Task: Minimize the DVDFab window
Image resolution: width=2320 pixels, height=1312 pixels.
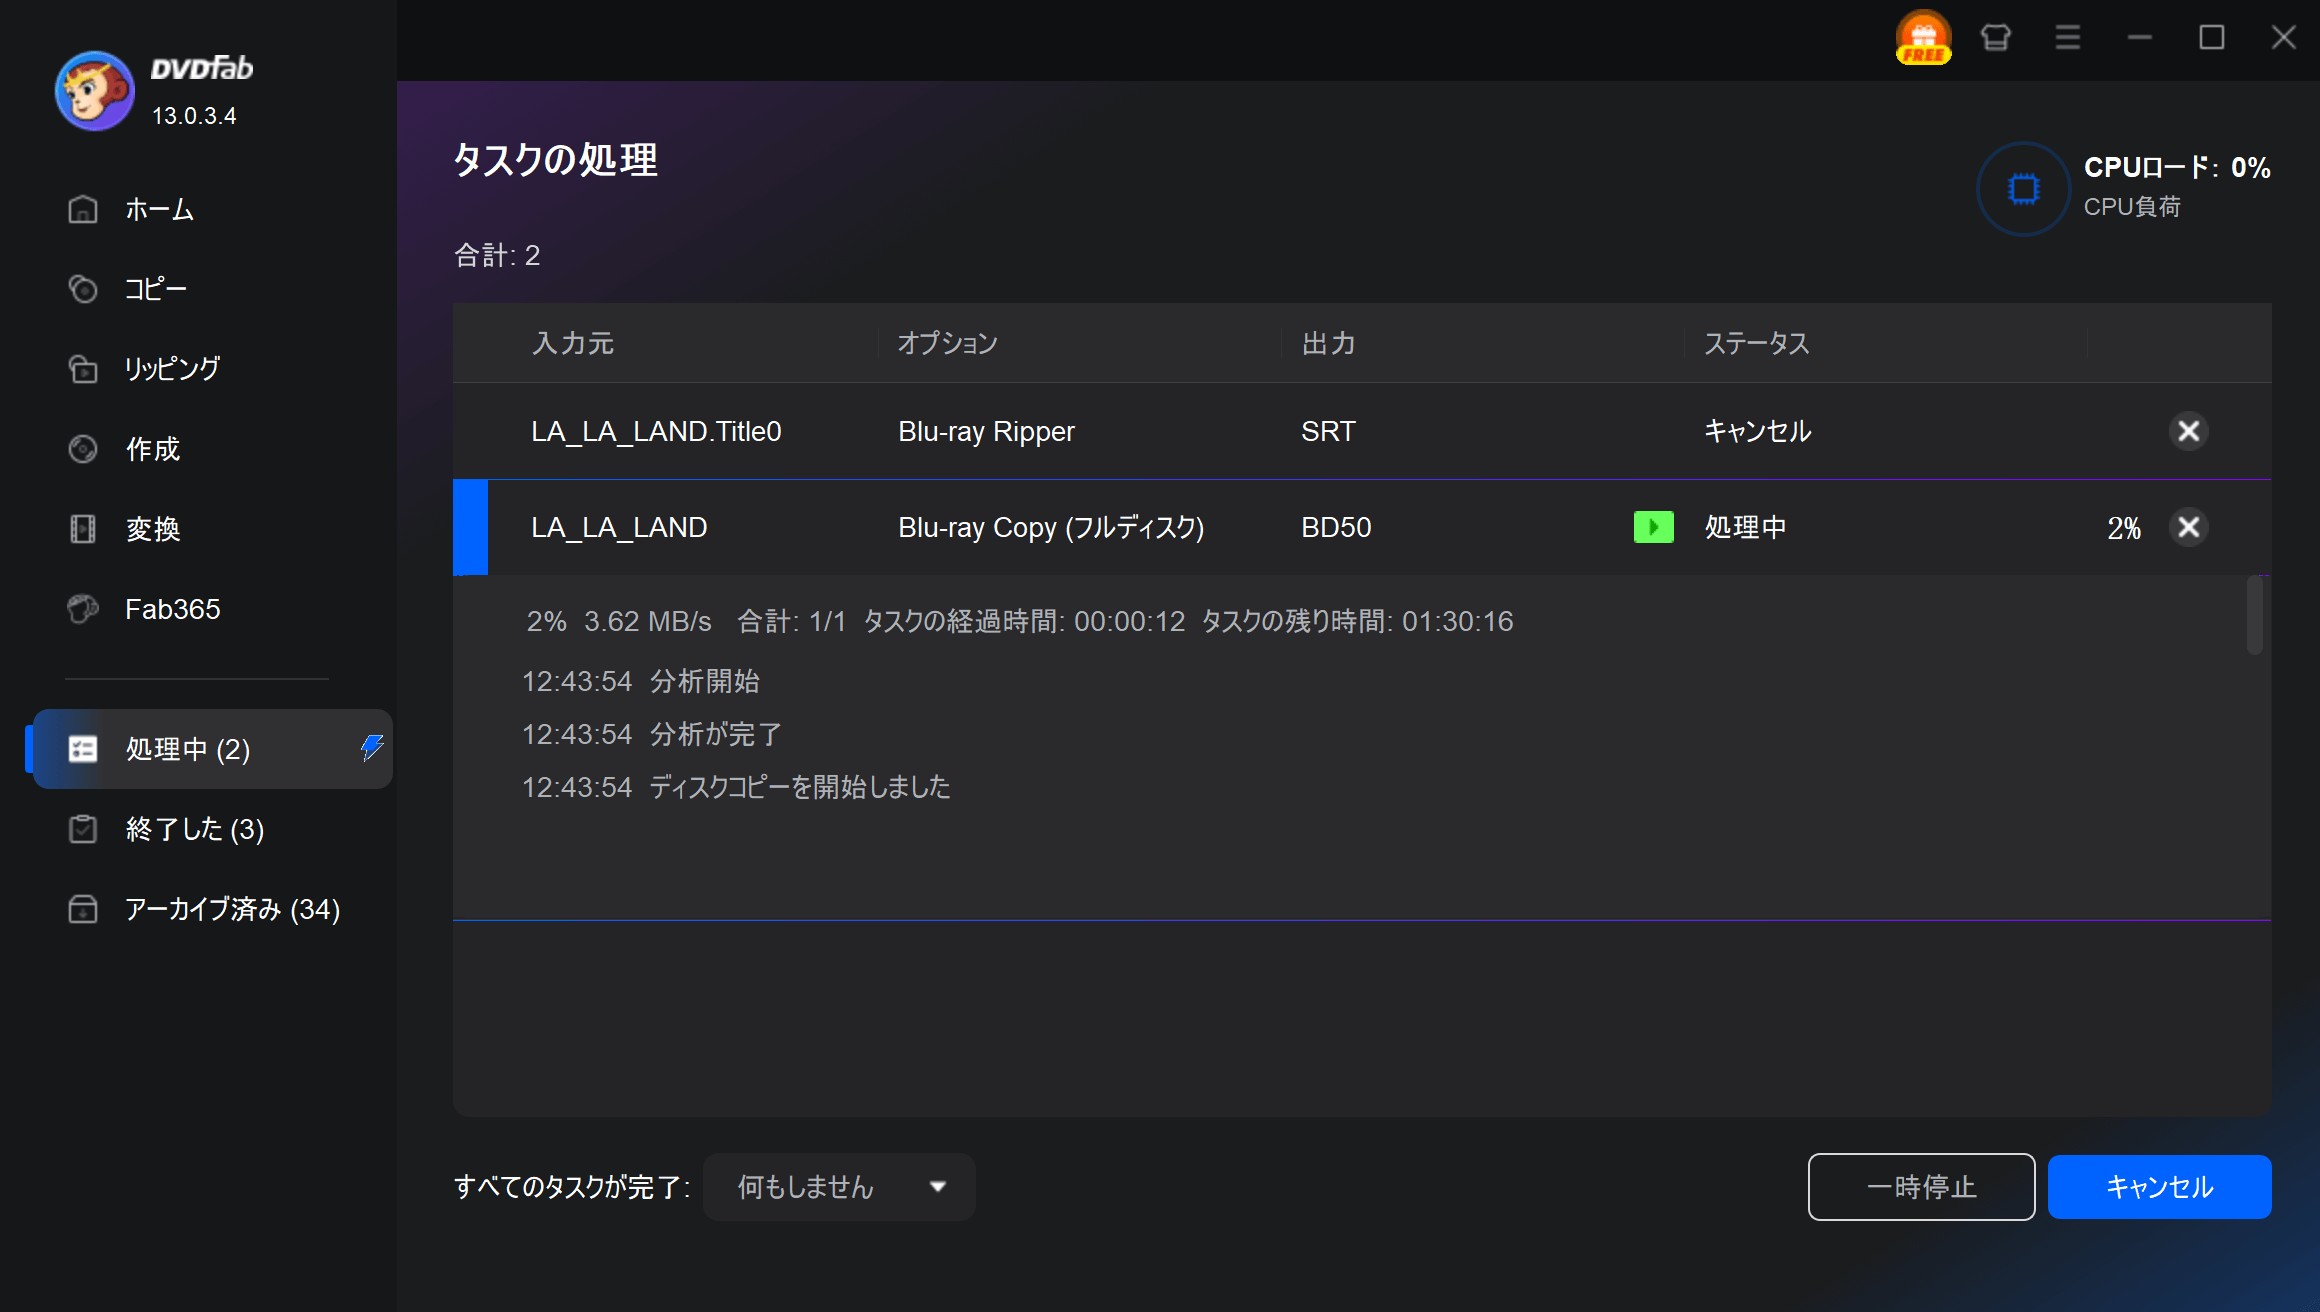Action: click(x=2139, y=38)
